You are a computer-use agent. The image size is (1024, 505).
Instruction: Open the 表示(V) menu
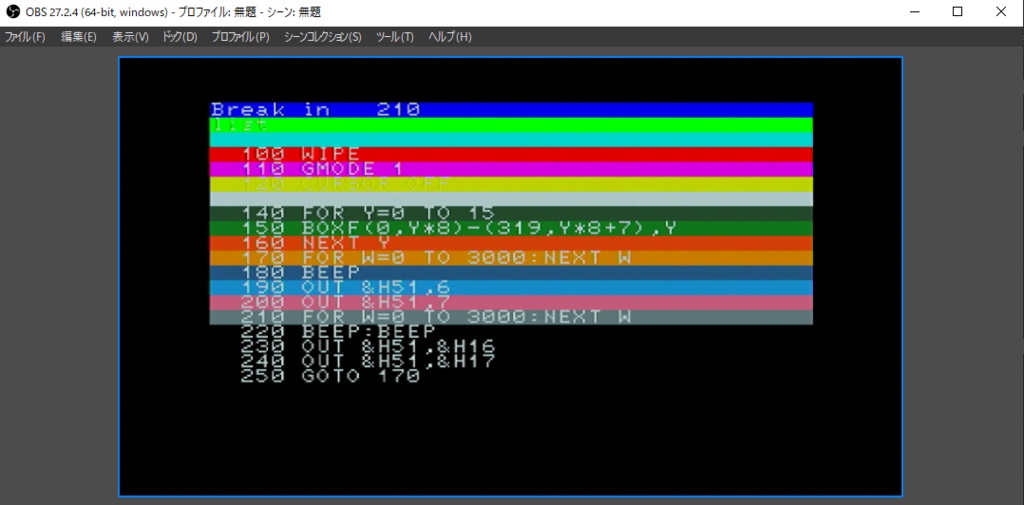[130, 37]
